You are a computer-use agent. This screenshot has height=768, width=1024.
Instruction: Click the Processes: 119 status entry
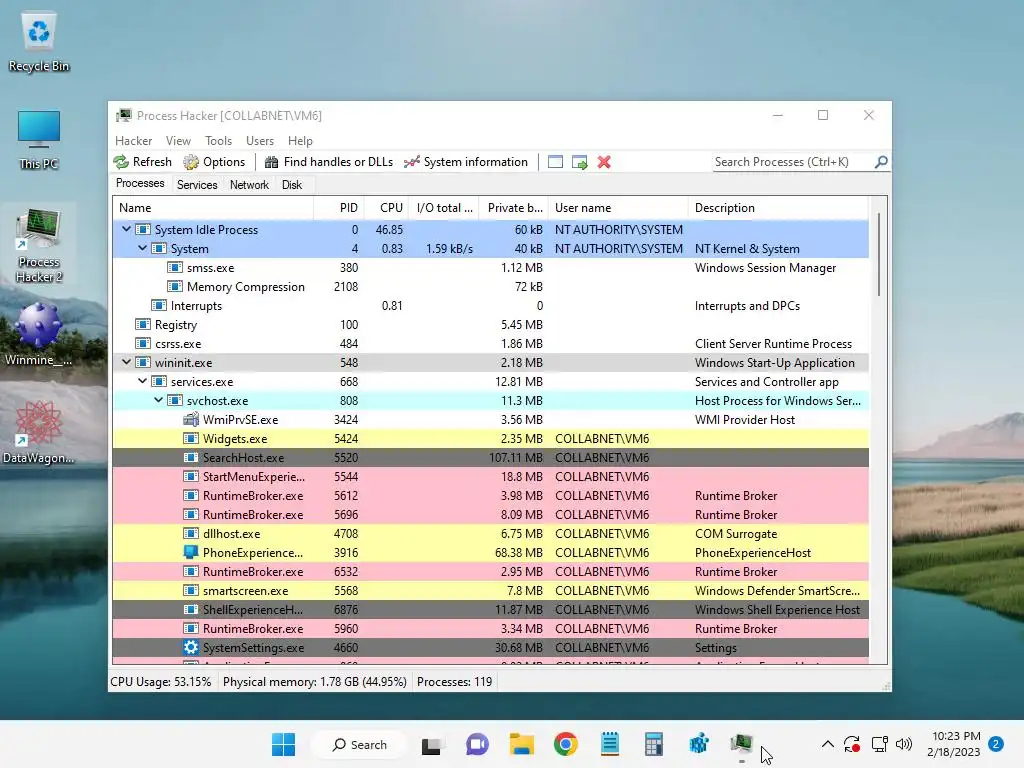[455, 682]
